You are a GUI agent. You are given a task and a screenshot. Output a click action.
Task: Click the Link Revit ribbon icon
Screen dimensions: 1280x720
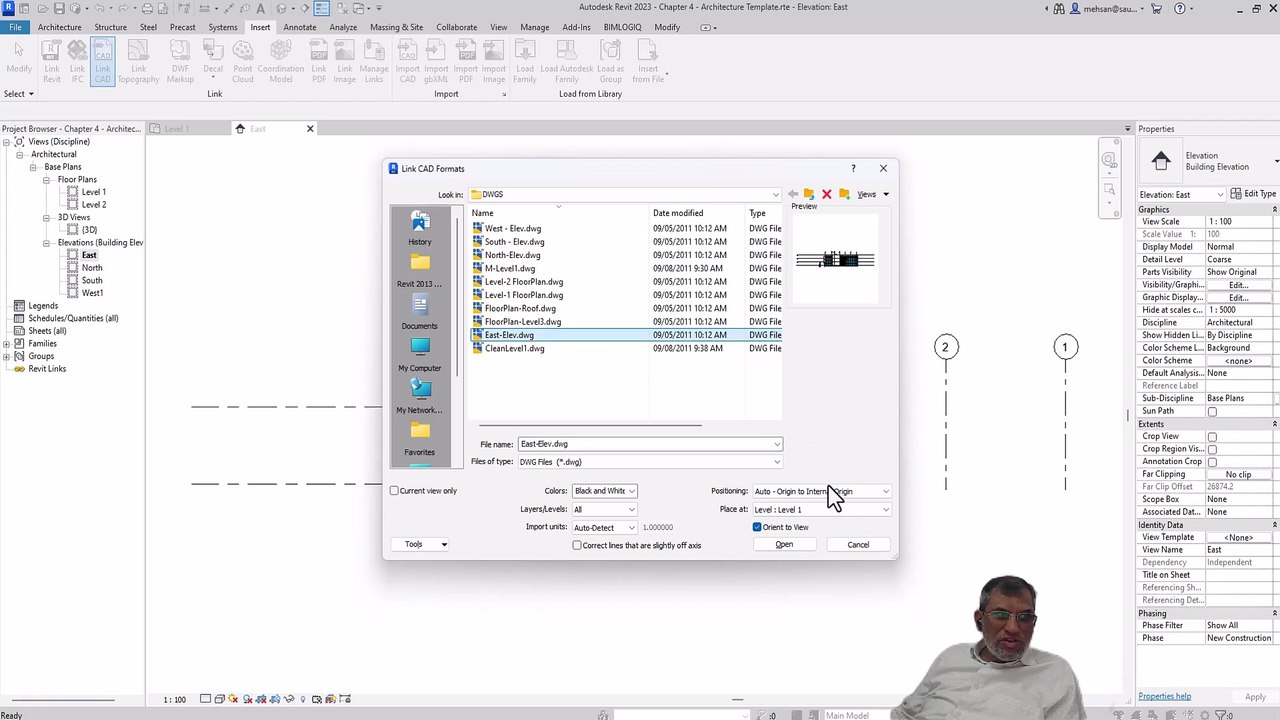[51, 62]
